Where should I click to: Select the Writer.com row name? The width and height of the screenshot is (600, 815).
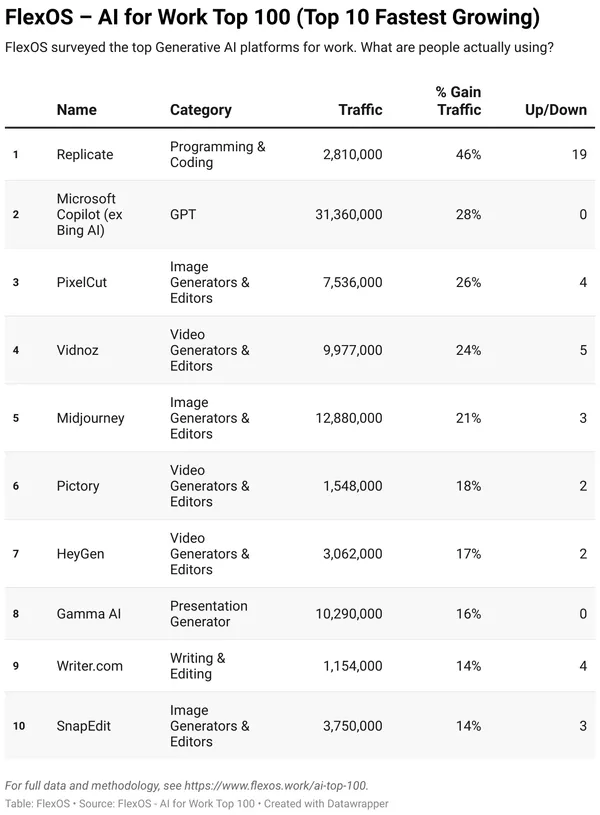[90, 666]
